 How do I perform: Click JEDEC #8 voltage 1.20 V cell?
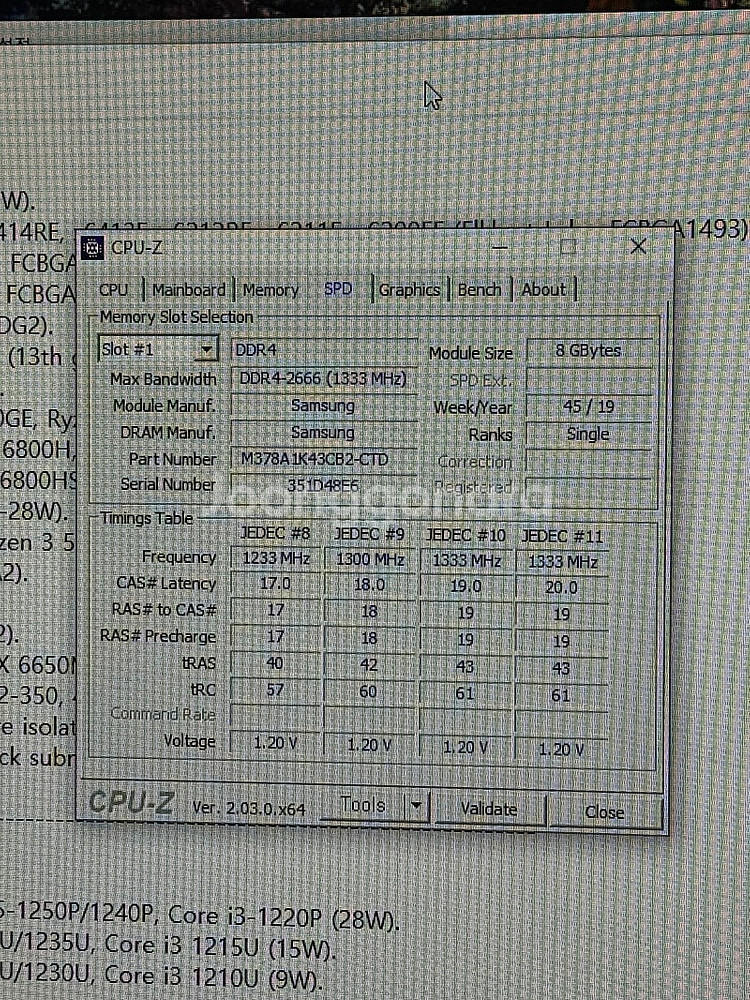click(x=276, y=743)
